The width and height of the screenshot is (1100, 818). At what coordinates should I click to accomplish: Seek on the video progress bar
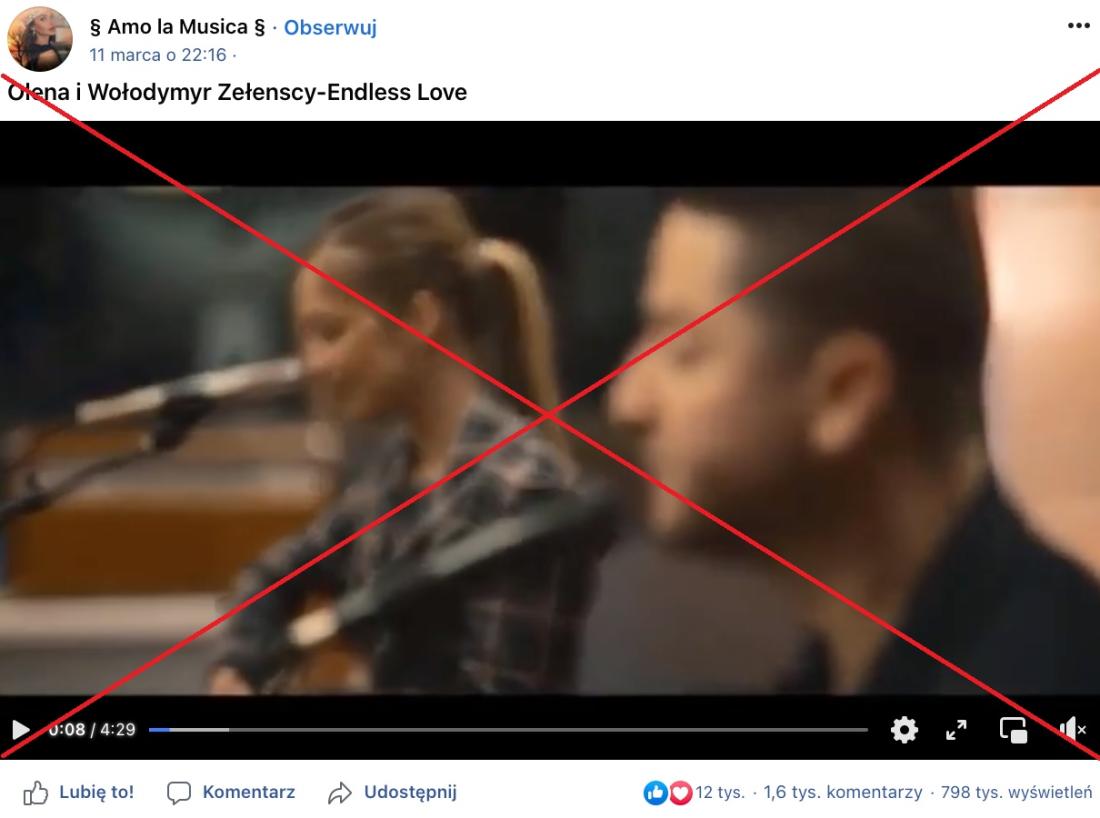coord(508,730)
